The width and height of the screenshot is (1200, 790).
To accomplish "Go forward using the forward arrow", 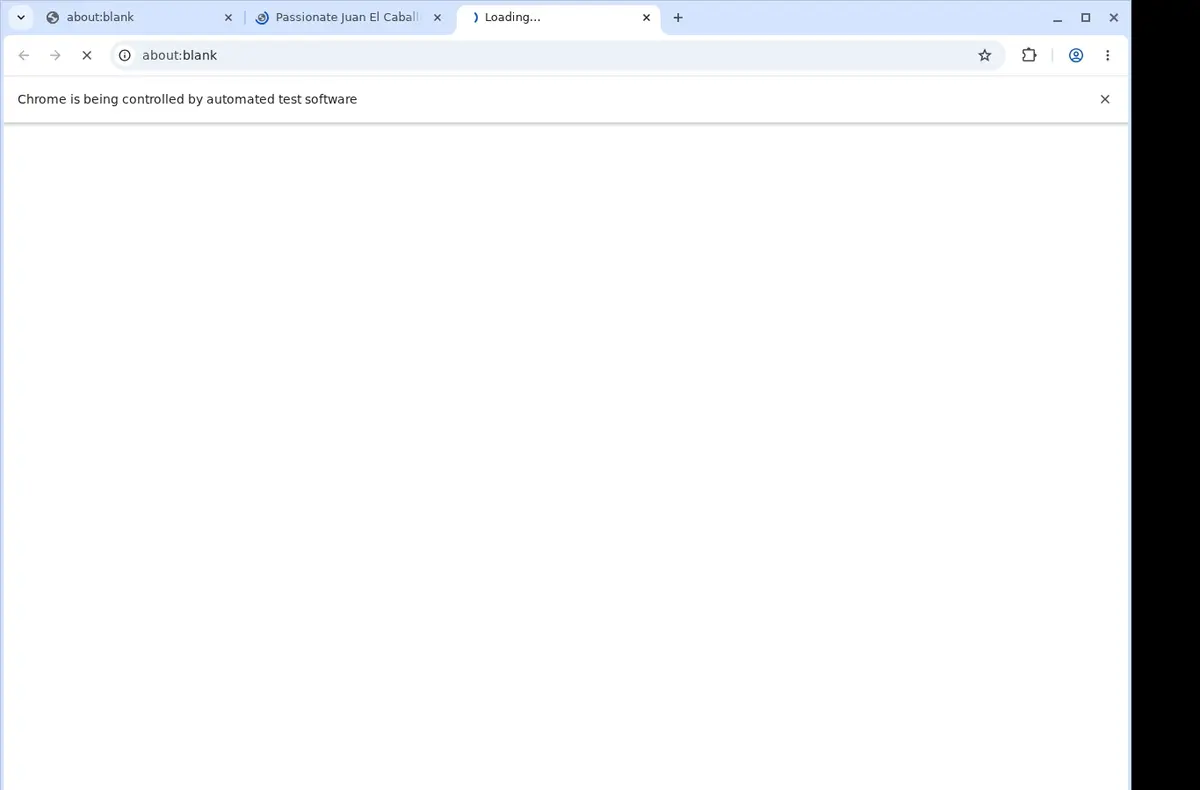I will point(55,55).
